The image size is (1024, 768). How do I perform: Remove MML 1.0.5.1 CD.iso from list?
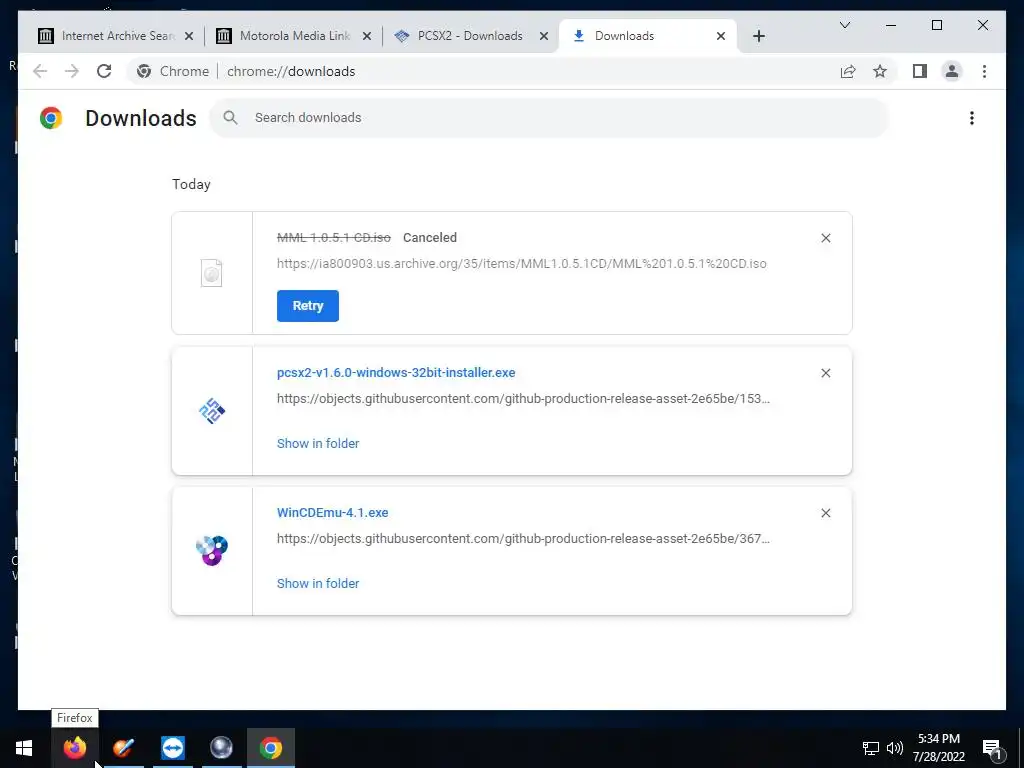pos(825,238)
